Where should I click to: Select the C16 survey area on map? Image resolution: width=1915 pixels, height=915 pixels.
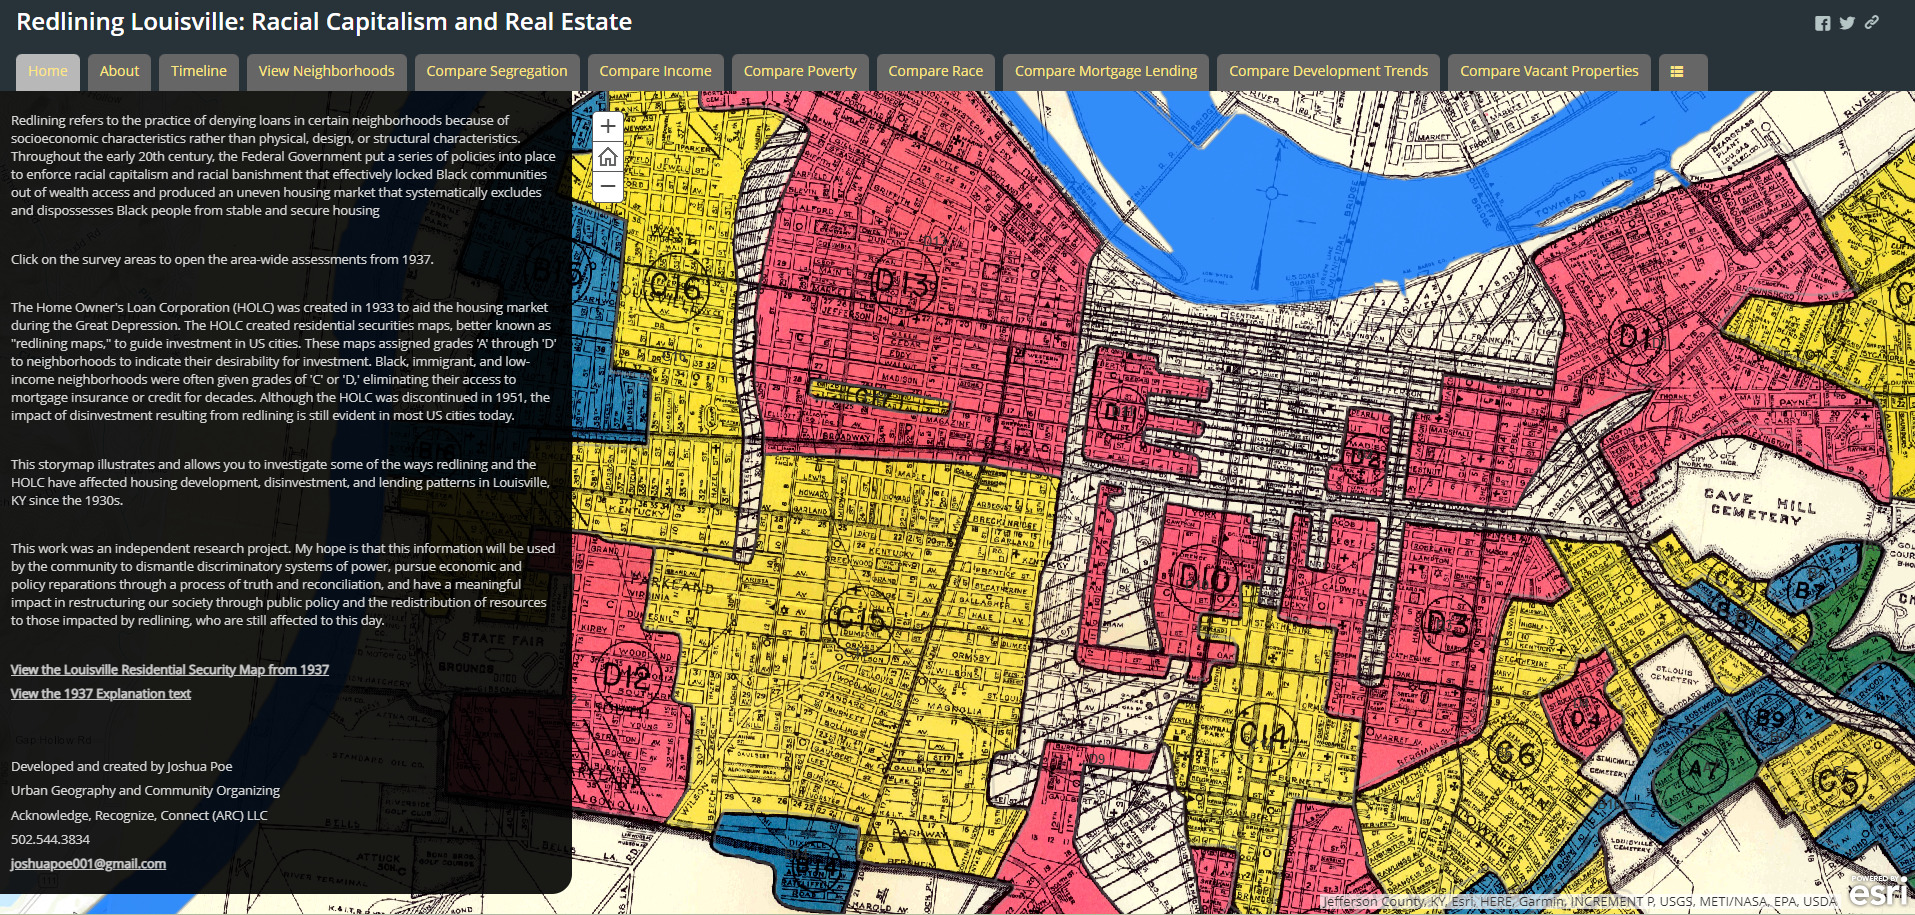pos(676,288)
